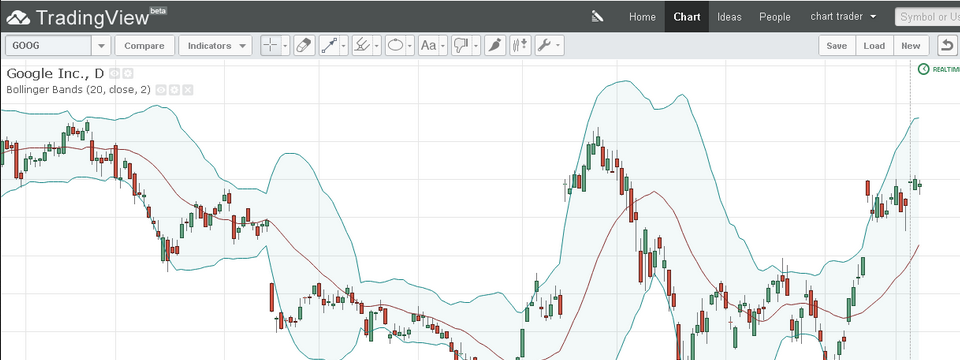
Task: Expand the ellipse shape options arrow
Action: [410, 46]
